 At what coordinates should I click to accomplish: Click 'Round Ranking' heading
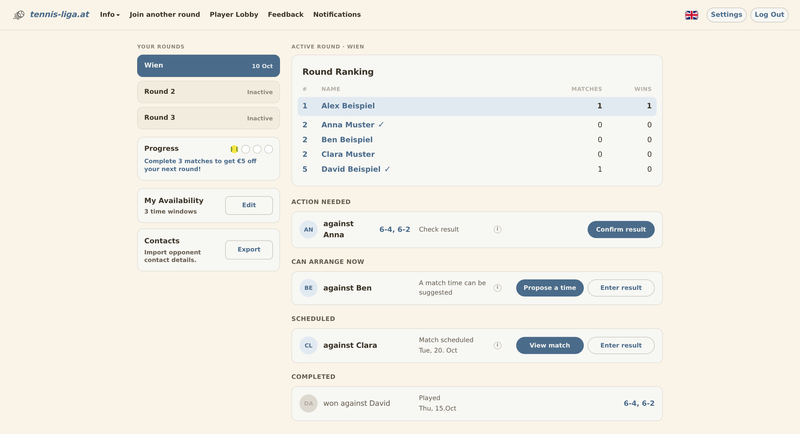click(338, 72)
